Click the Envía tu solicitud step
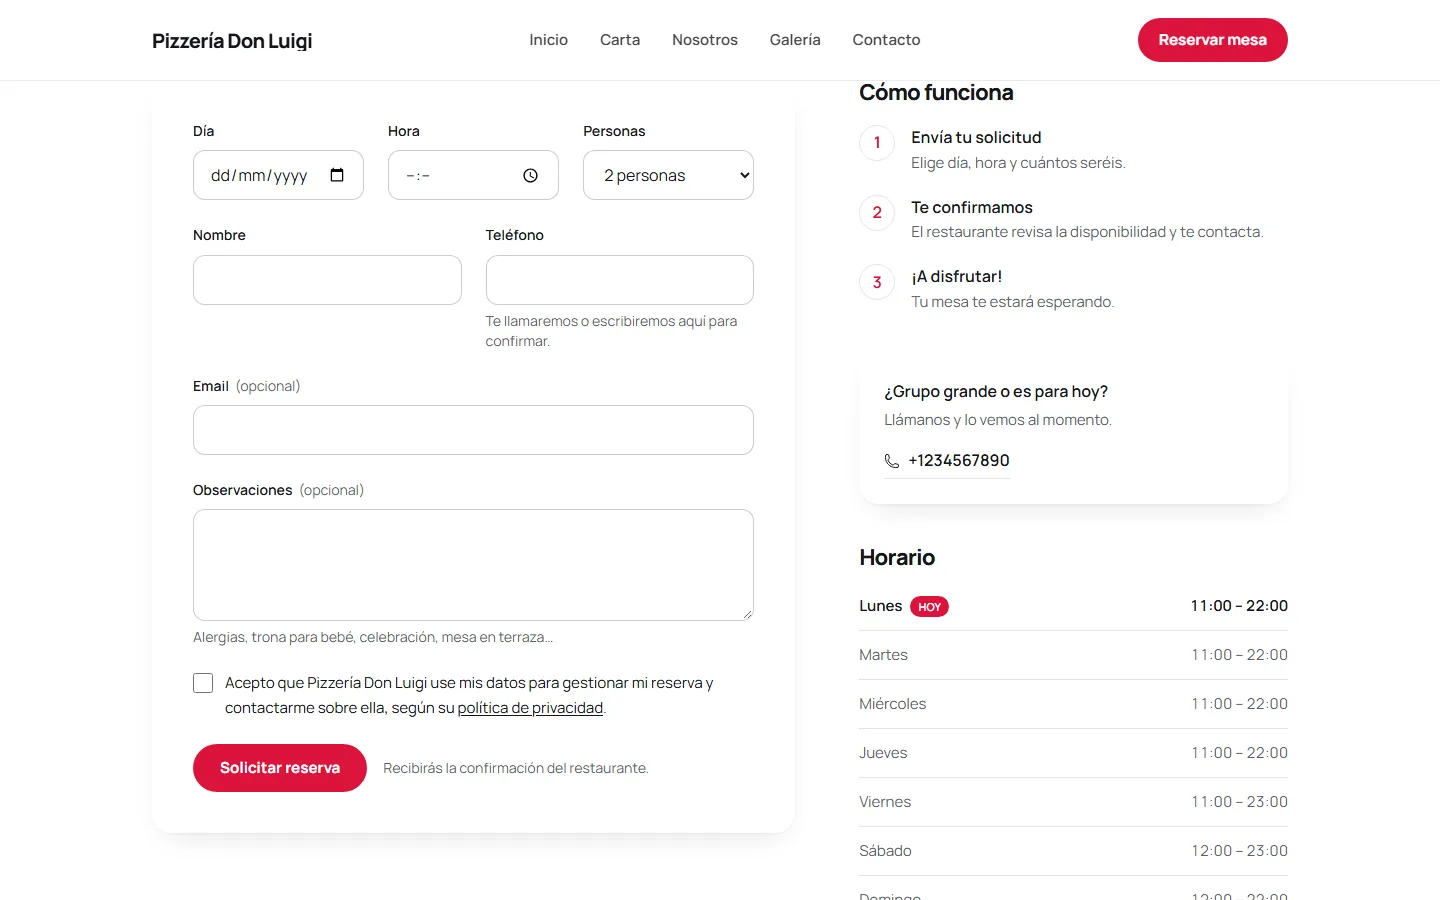The width and height of the screenshot is (1440, 900). [976, 138]
